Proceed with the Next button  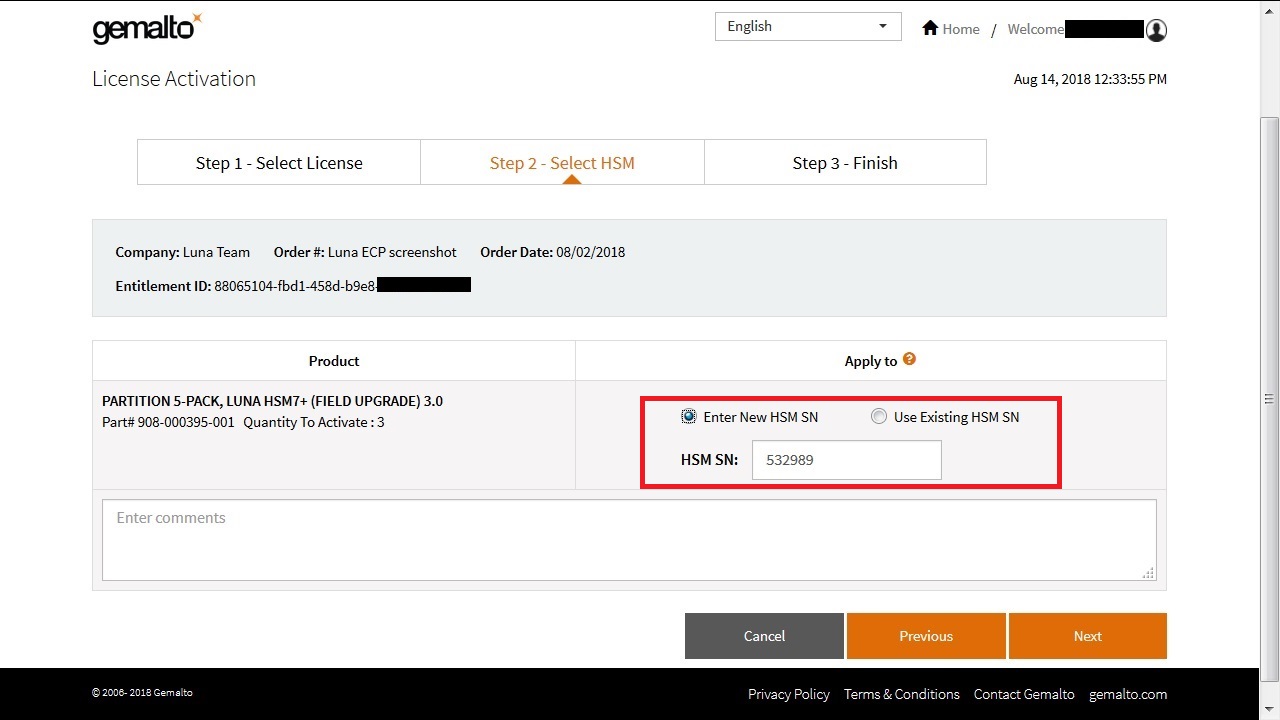click(x=1087, y=636)
